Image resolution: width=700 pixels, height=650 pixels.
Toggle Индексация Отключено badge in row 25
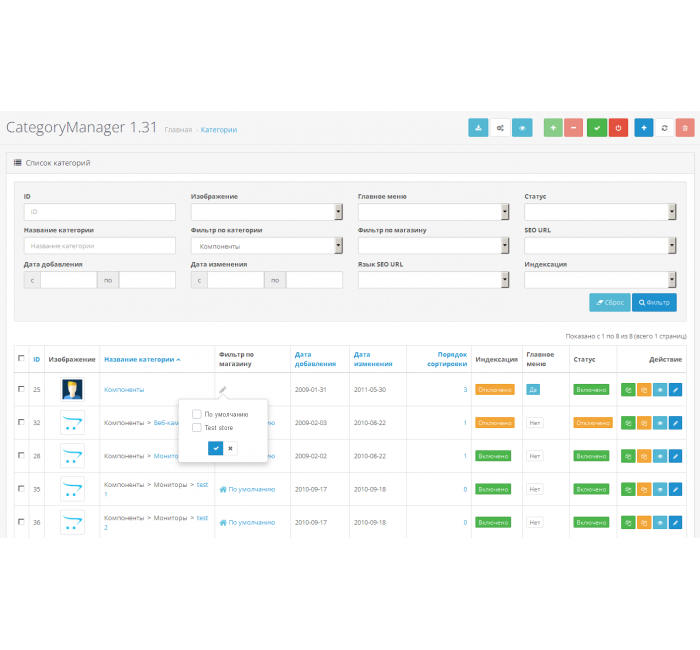pos(495,390)
